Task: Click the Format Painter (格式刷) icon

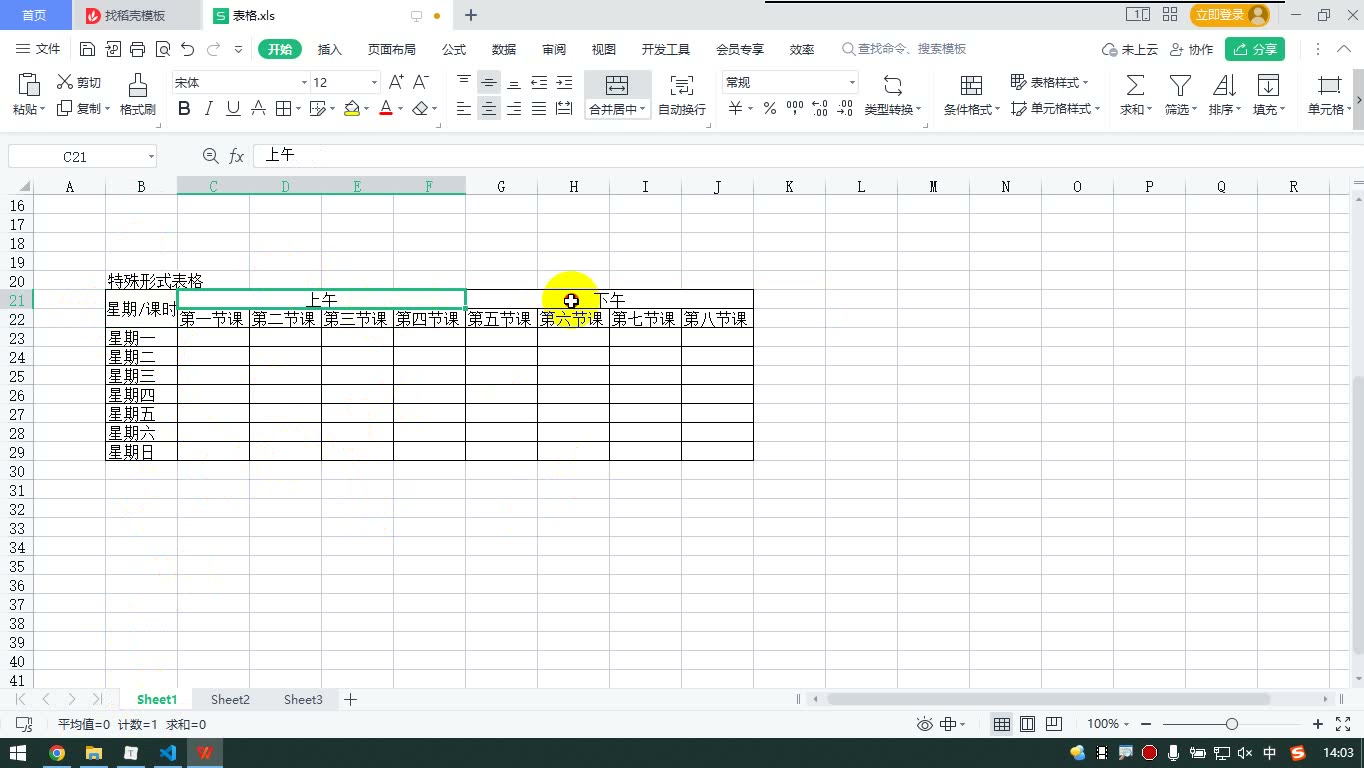Action: (138, 84)
